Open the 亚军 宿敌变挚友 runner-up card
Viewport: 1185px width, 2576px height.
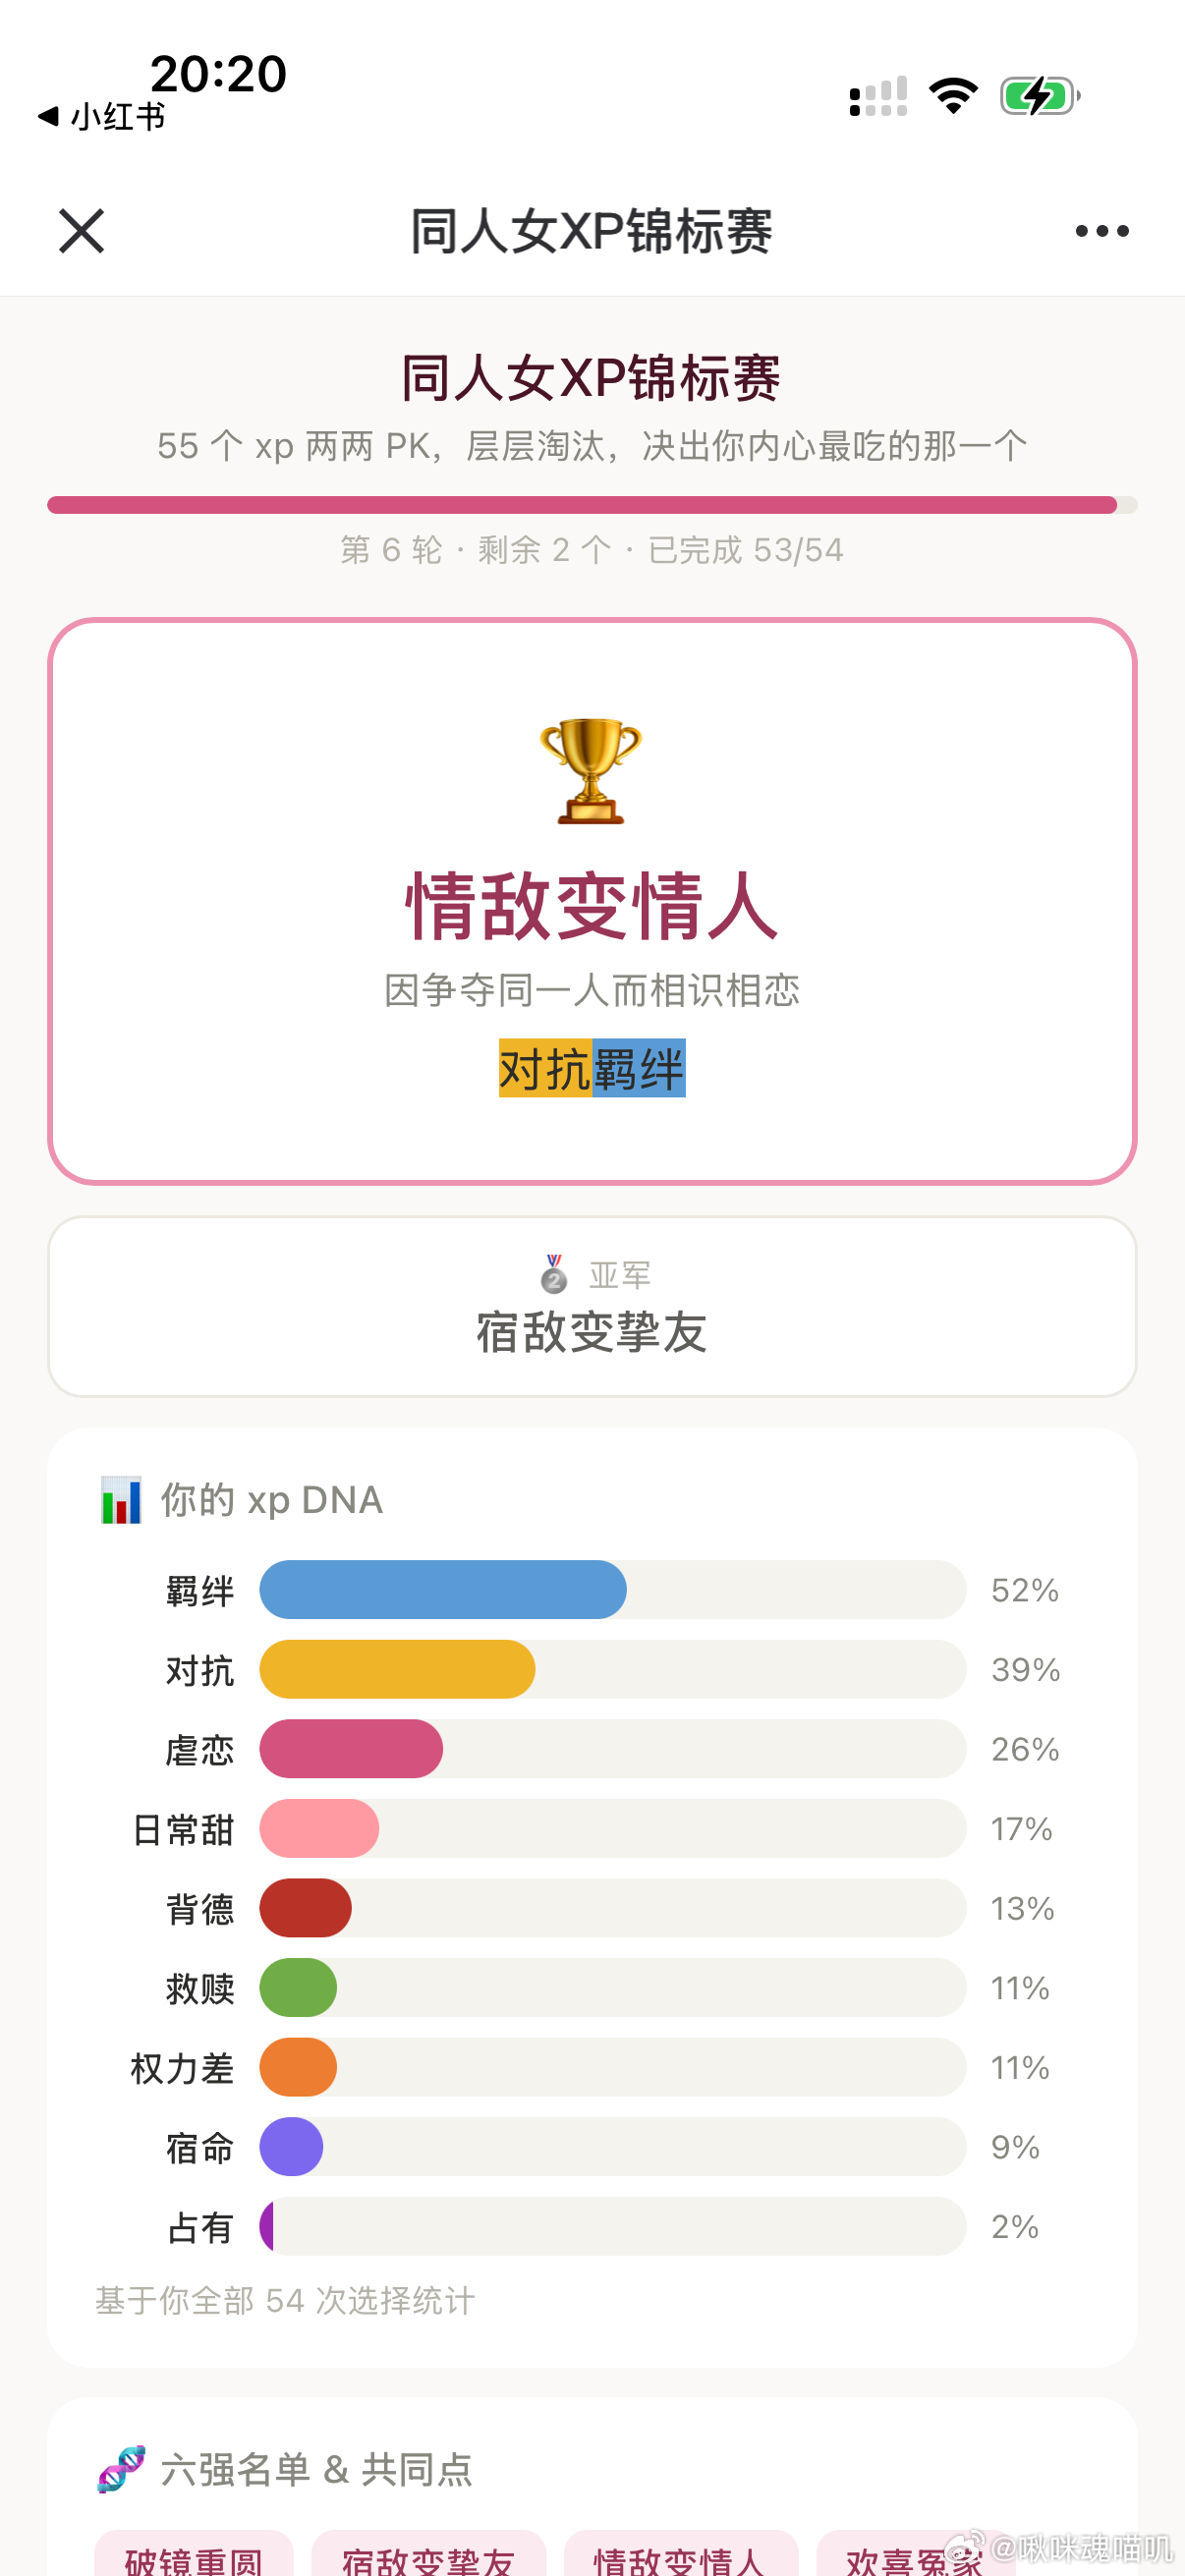coord(592,1306)
